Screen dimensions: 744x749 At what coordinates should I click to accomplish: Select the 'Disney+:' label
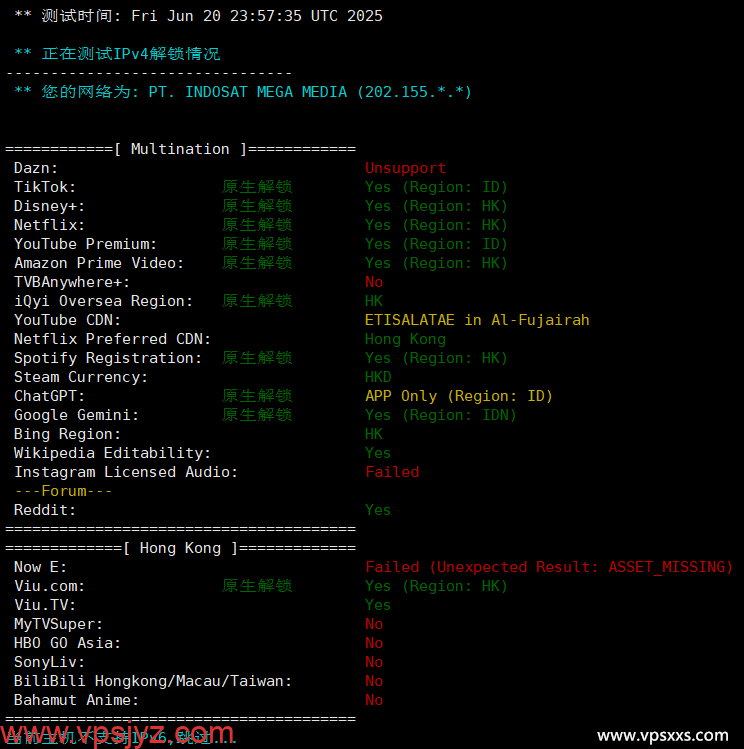pyautogui.click(x=49, y=206)
